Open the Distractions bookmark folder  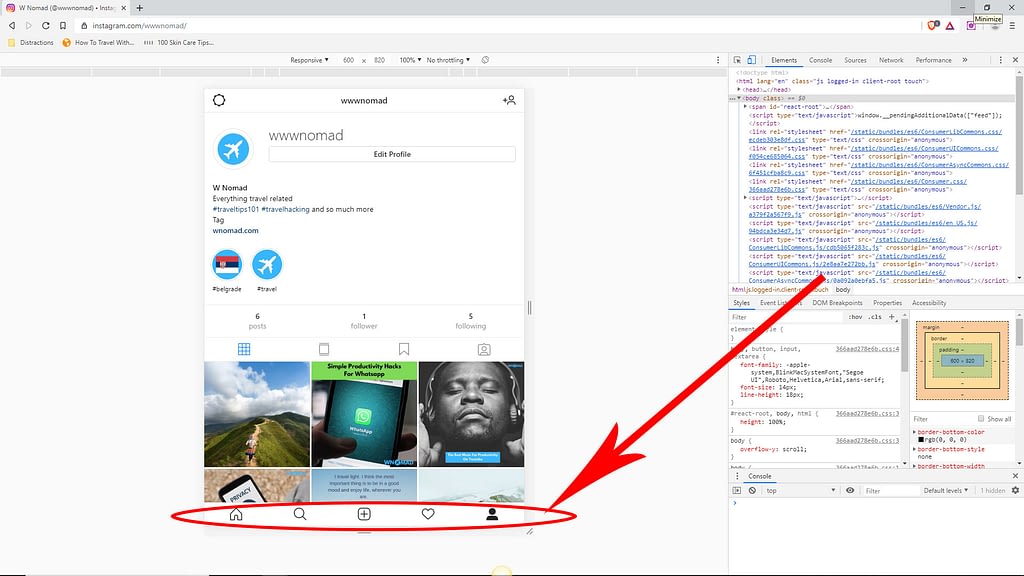click(x=31, y=42)
